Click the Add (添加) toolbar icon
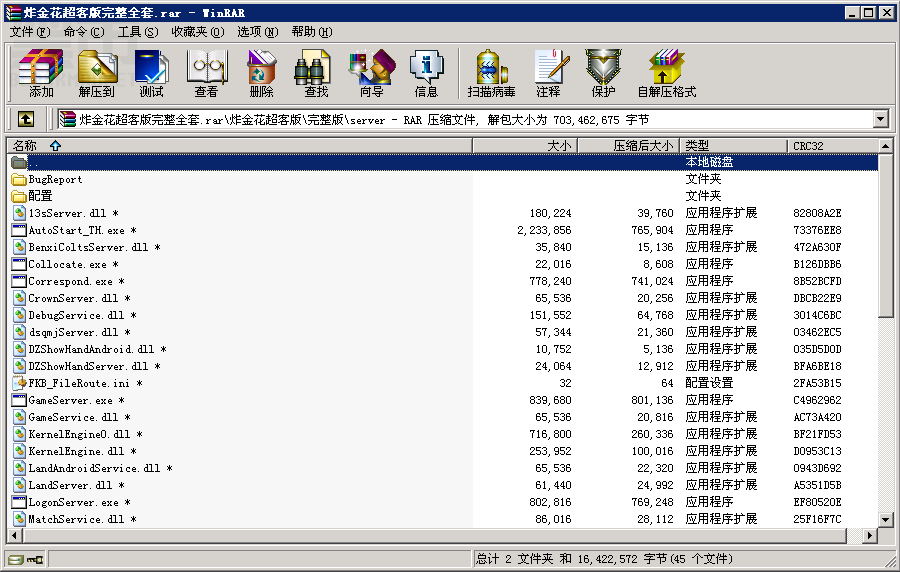The image size is (900, 572). [x=41, y=73]
